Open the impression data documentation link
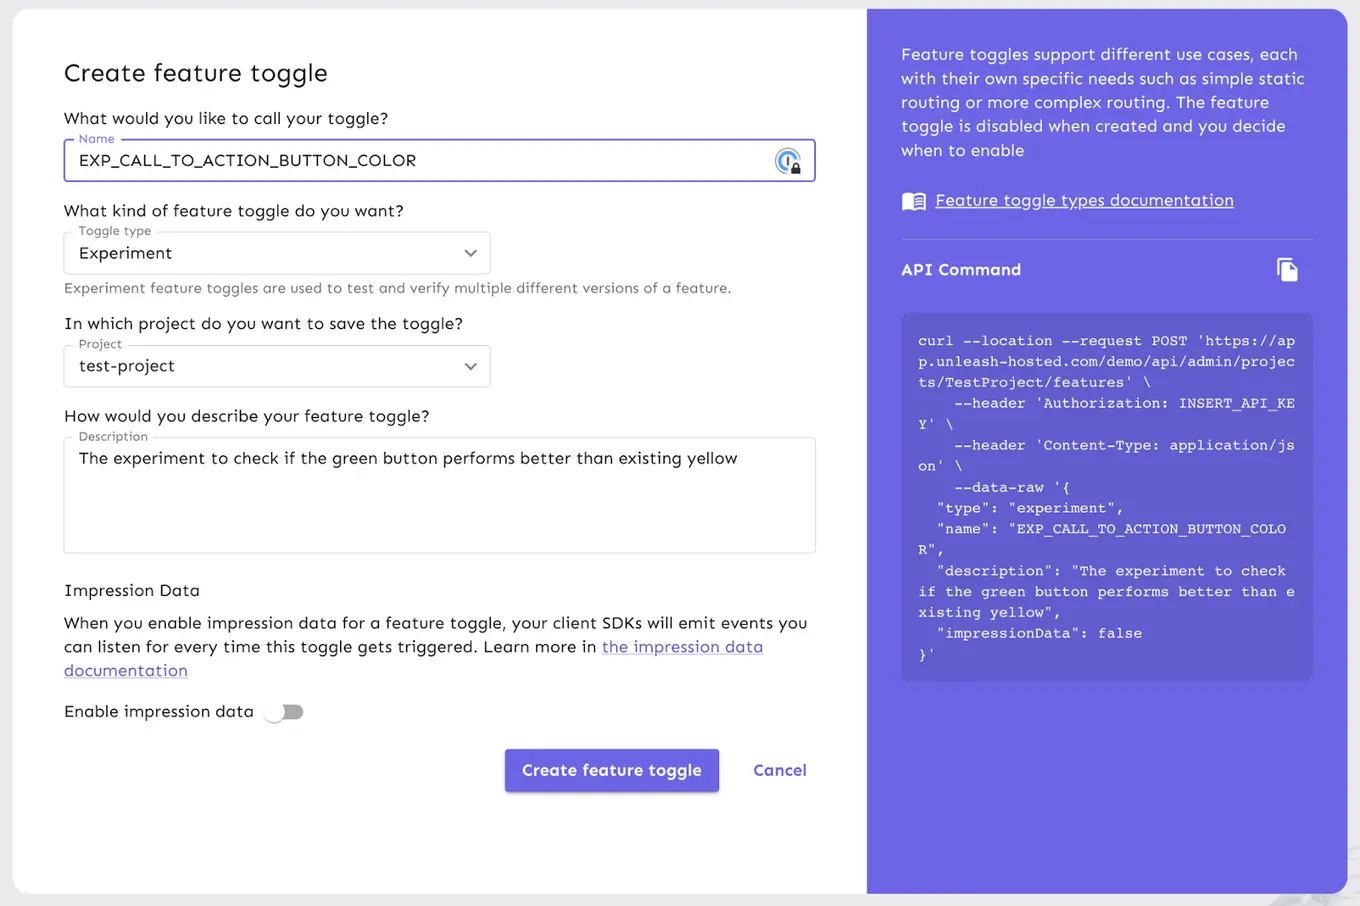The height and width of the screenshot is (906, 1360). 682,647
